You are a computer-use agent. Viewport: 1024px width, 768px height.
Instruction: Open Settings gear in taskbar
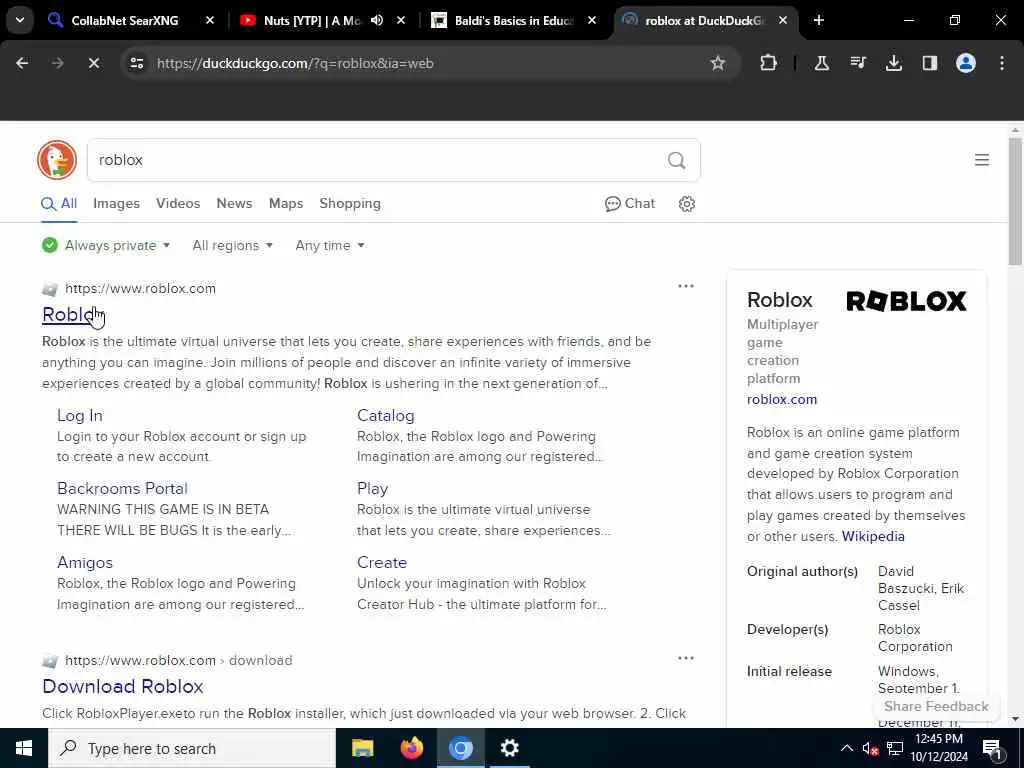pos(509,748)
